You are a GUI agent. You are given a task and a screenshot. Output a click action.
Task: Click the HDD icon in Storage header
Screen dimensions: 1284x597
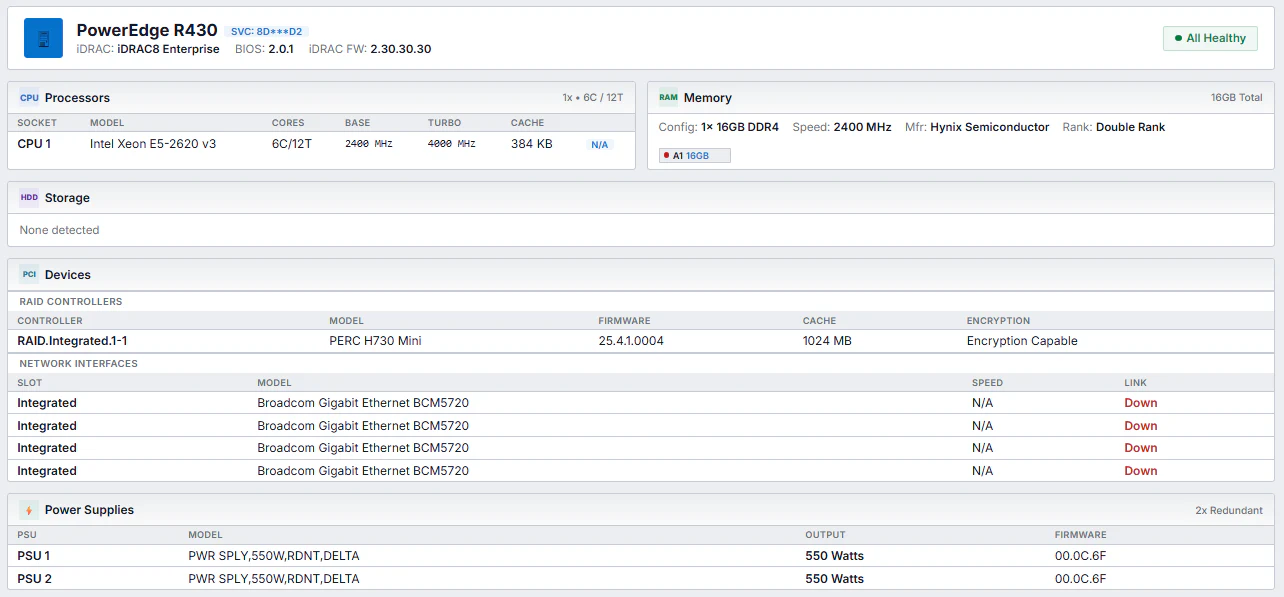(x=29, y=198)
